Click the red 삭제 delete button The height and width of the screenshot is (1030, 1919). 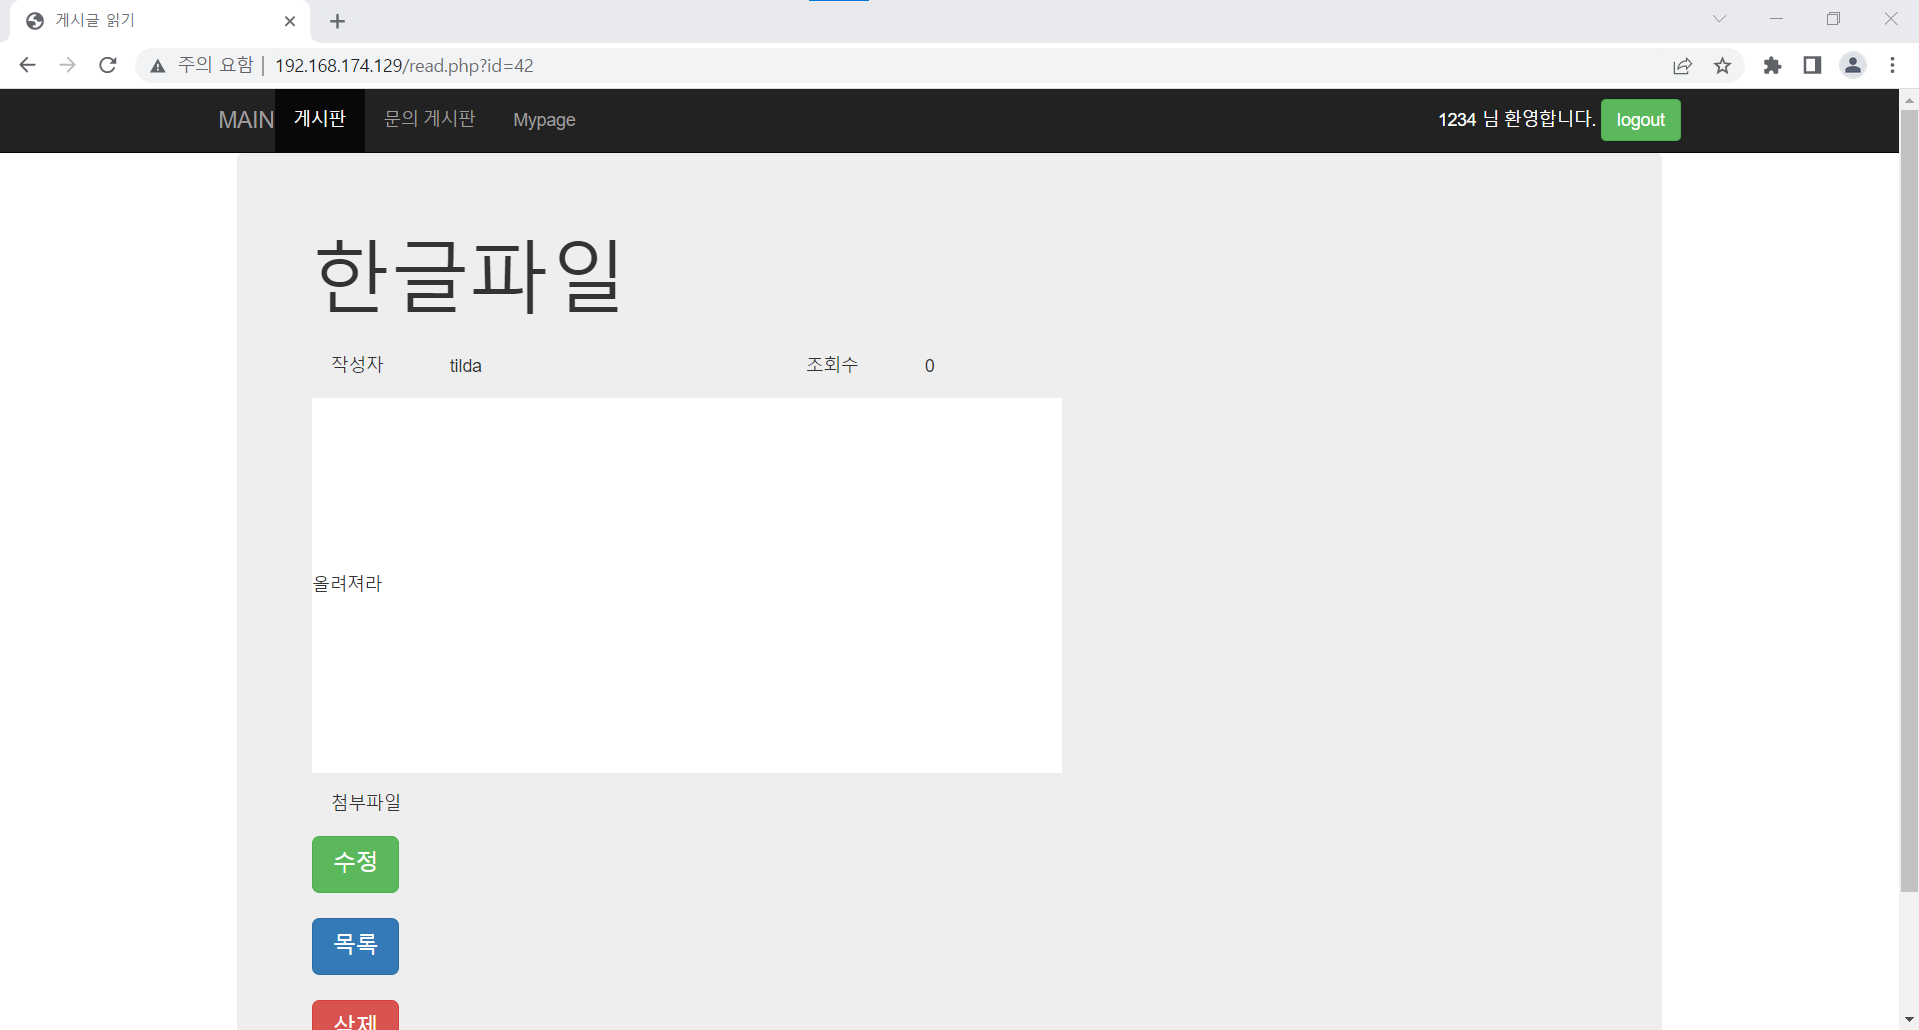(x=355, y=1016)
